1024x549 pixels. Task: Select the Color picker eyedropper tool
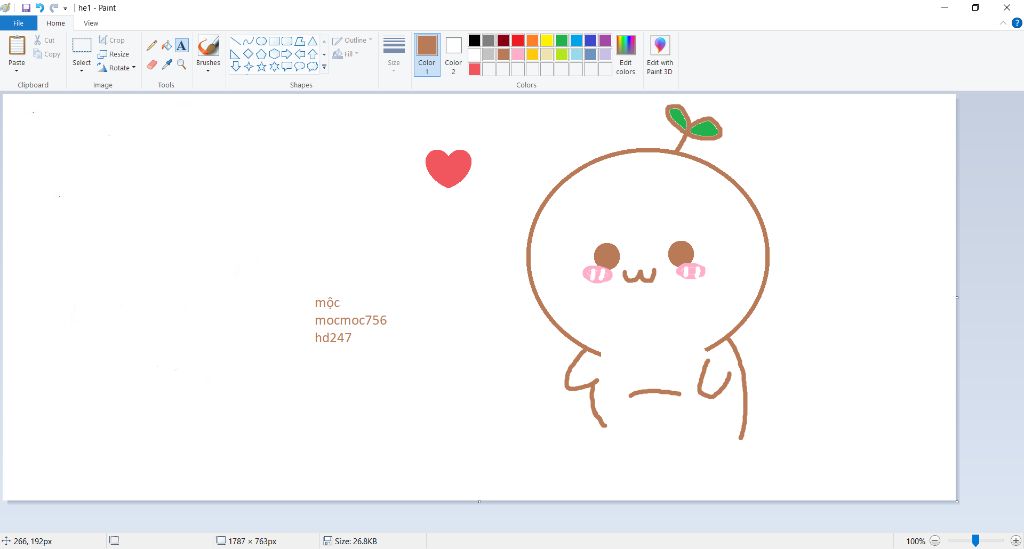[x=167, y=64]
